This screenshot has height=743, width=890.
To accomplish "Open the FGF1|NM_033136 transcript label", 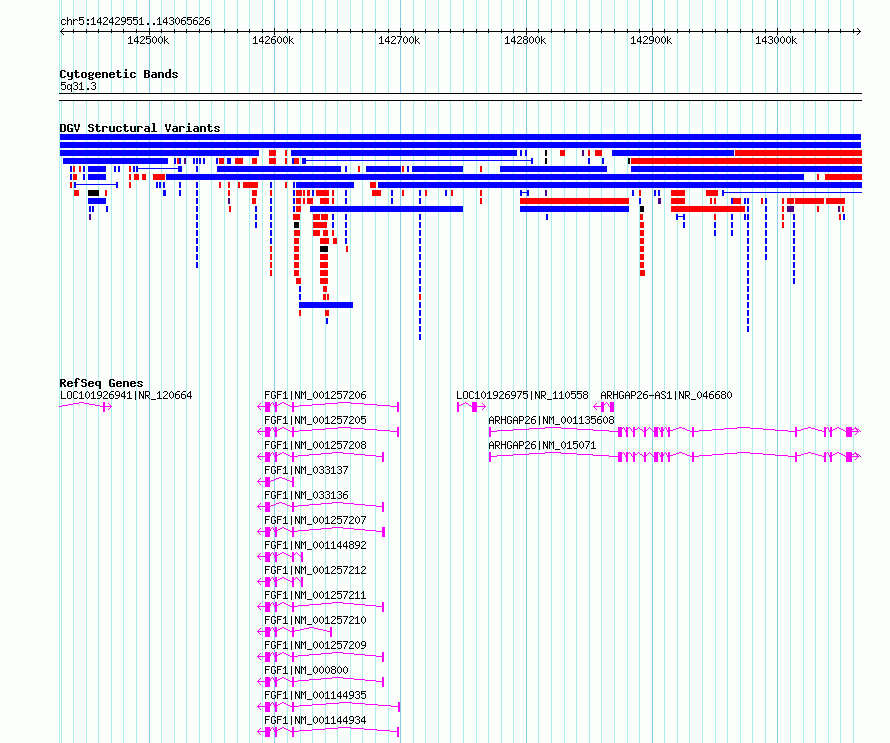I will pos(306,495).
